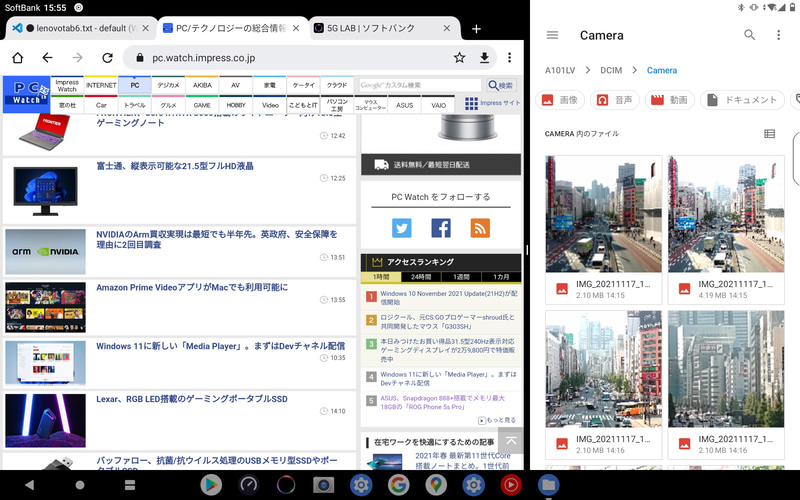Open PC Watch logo home link
Screen dimensions: 800x500
(x=27, y=94)
